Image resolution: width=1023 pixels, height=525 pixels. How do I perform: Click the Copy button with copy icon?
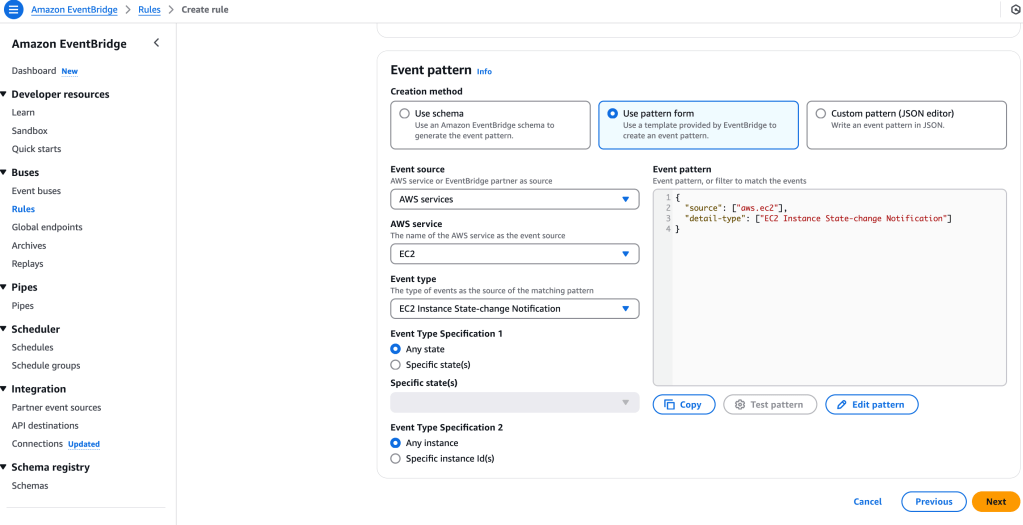coord(684,404)
